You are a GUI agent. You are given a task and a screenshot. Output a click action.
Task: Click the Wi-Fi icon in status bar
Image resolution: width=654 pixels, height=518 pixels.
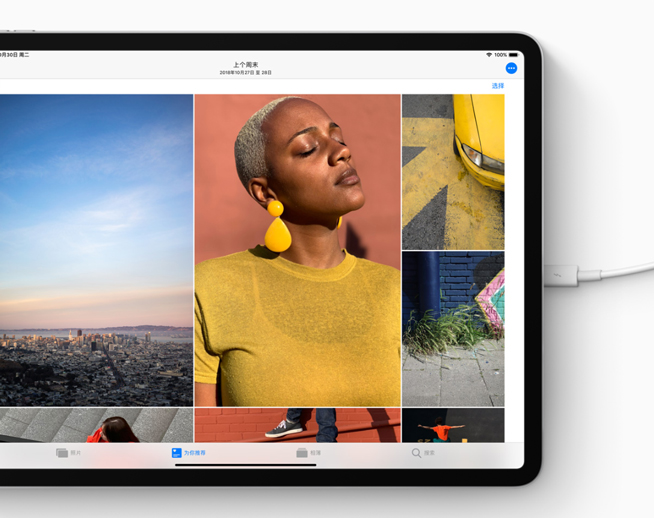[489, 55]
